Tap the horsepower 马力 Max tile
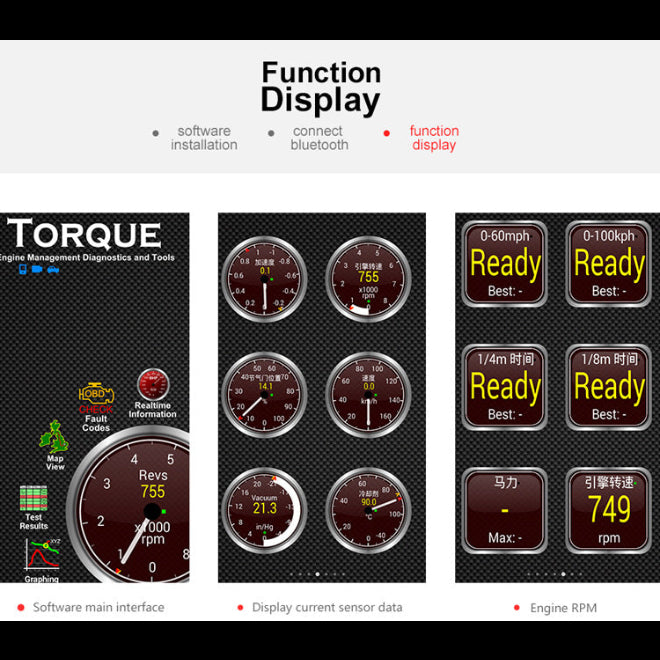This screenshot has height=660, width=660. pos(505,511)
